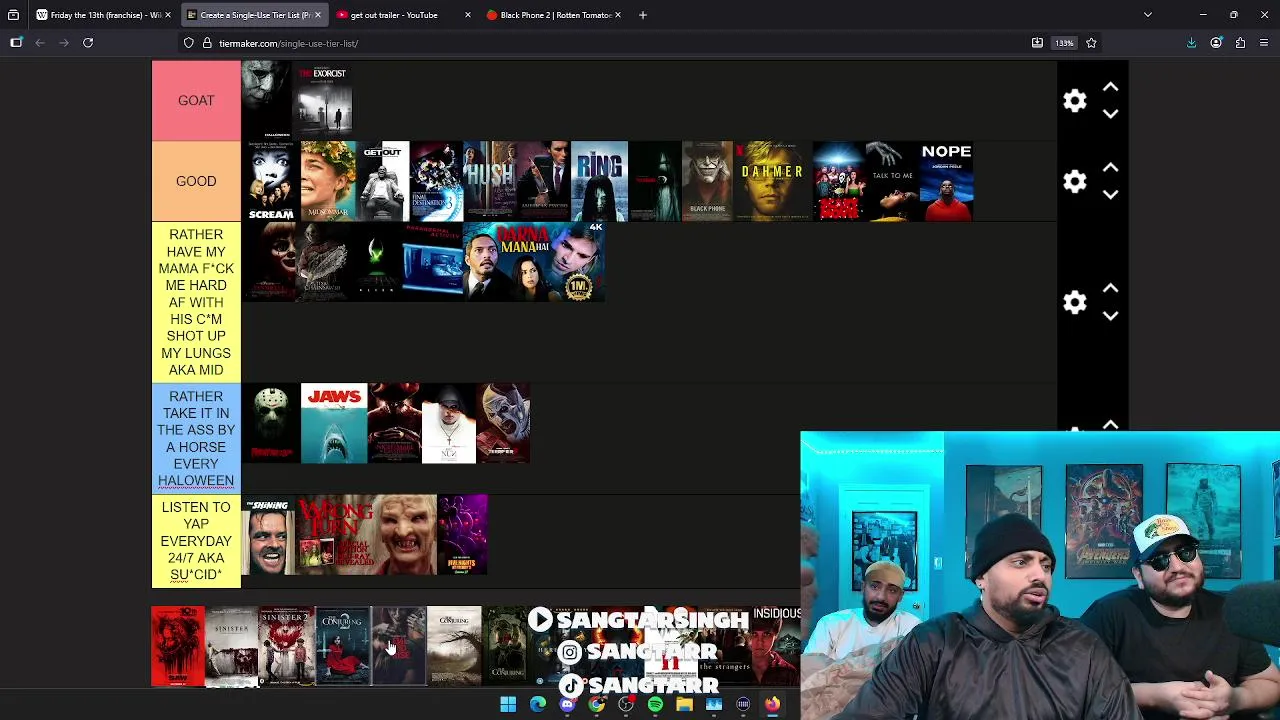The image size is (1280, 720).
Task: Launch Spotify from the taskbar
Action: tap(655, 704)
